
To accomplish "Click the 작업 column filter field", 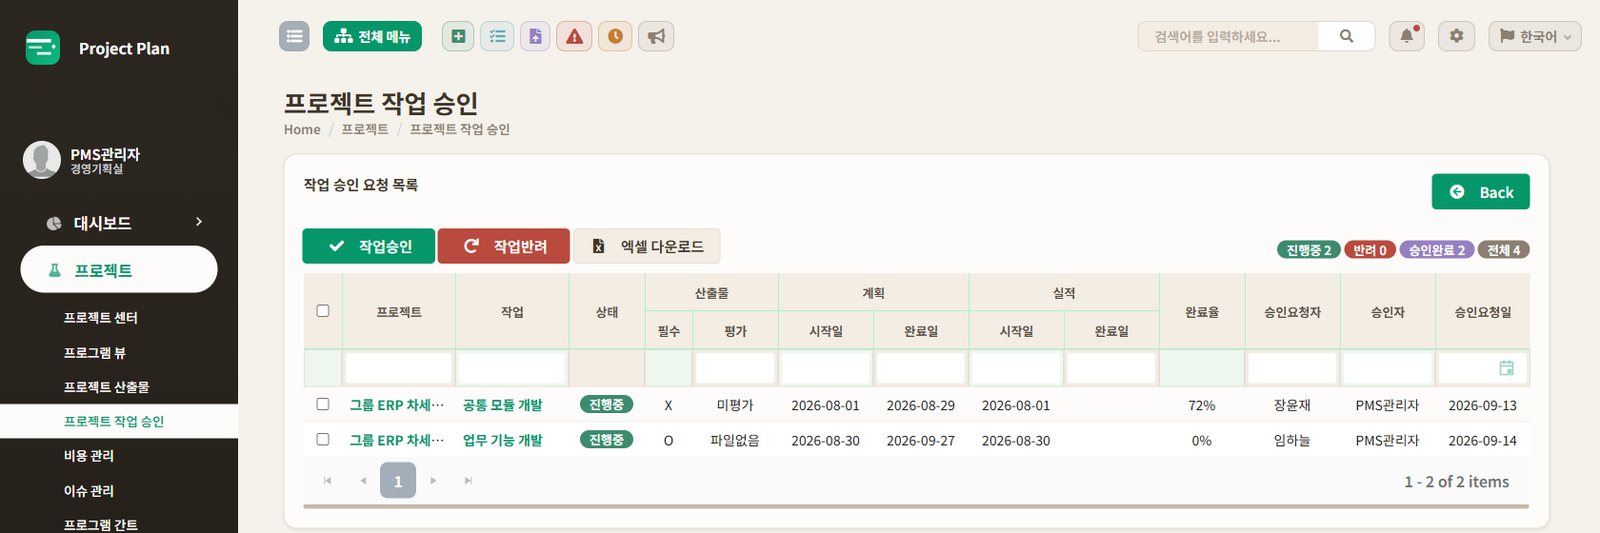I will pos(512,368).
